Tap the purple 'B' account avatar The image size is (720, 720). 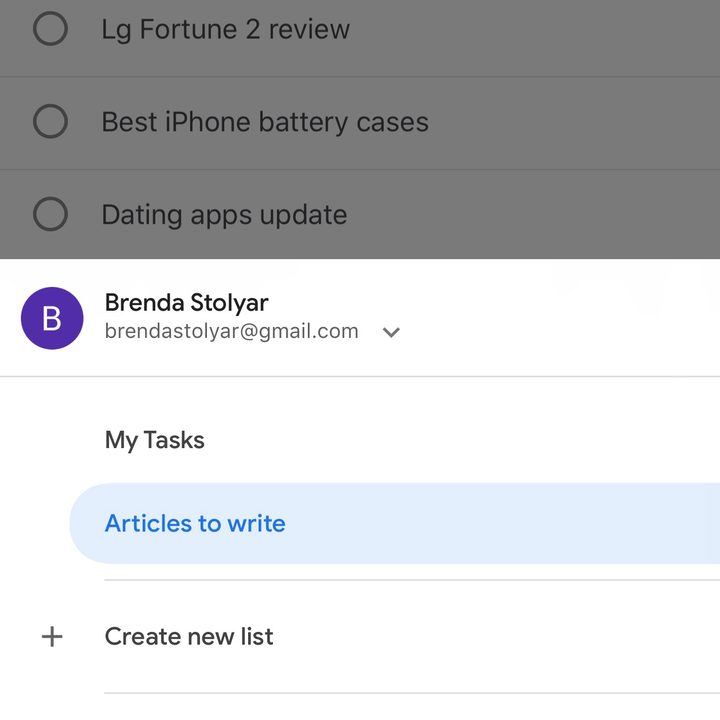[52, 318]
